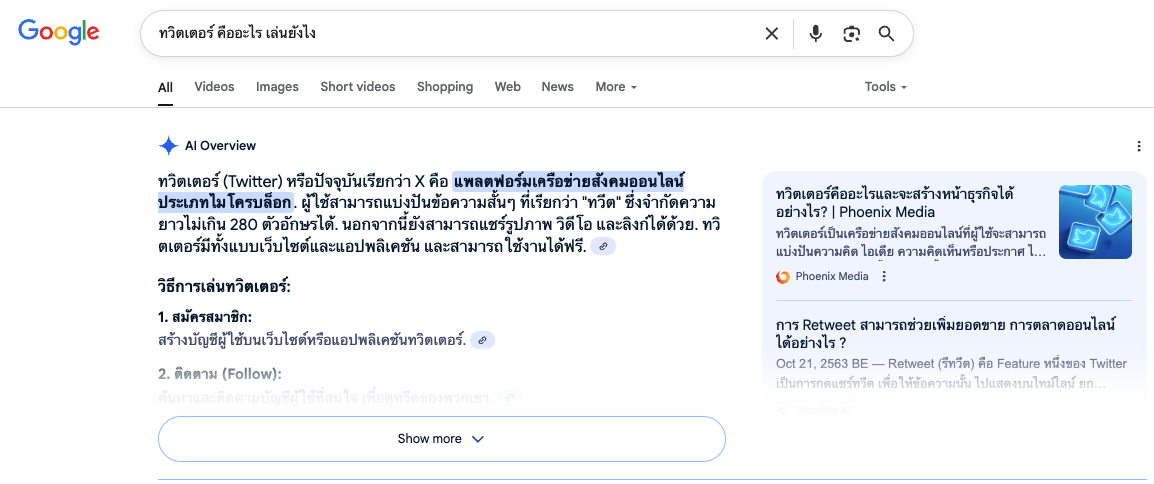Image resolution: width=1154 pixels, height=484 pixels.
Task: Open source link chip after first paragraph
Action: click(603, 247)
